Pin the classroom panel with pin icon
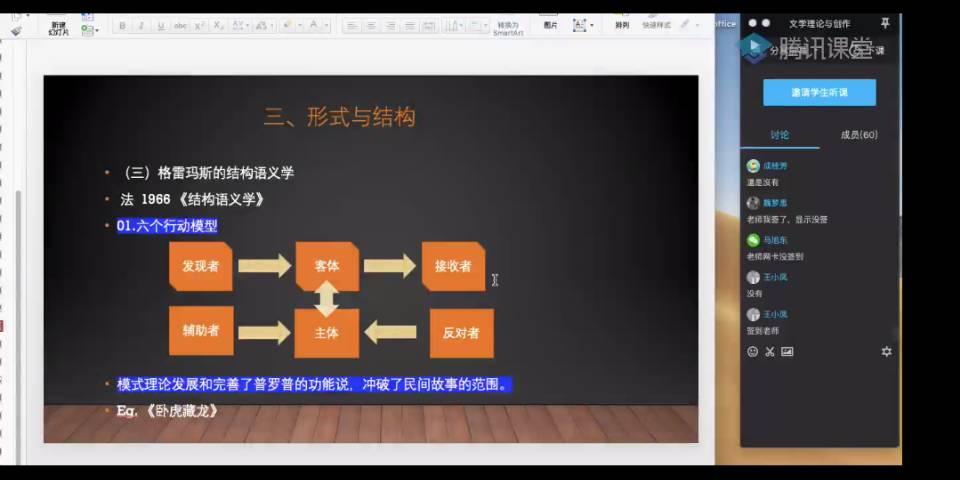Screen dimensions: 960x480 point(885,23)
